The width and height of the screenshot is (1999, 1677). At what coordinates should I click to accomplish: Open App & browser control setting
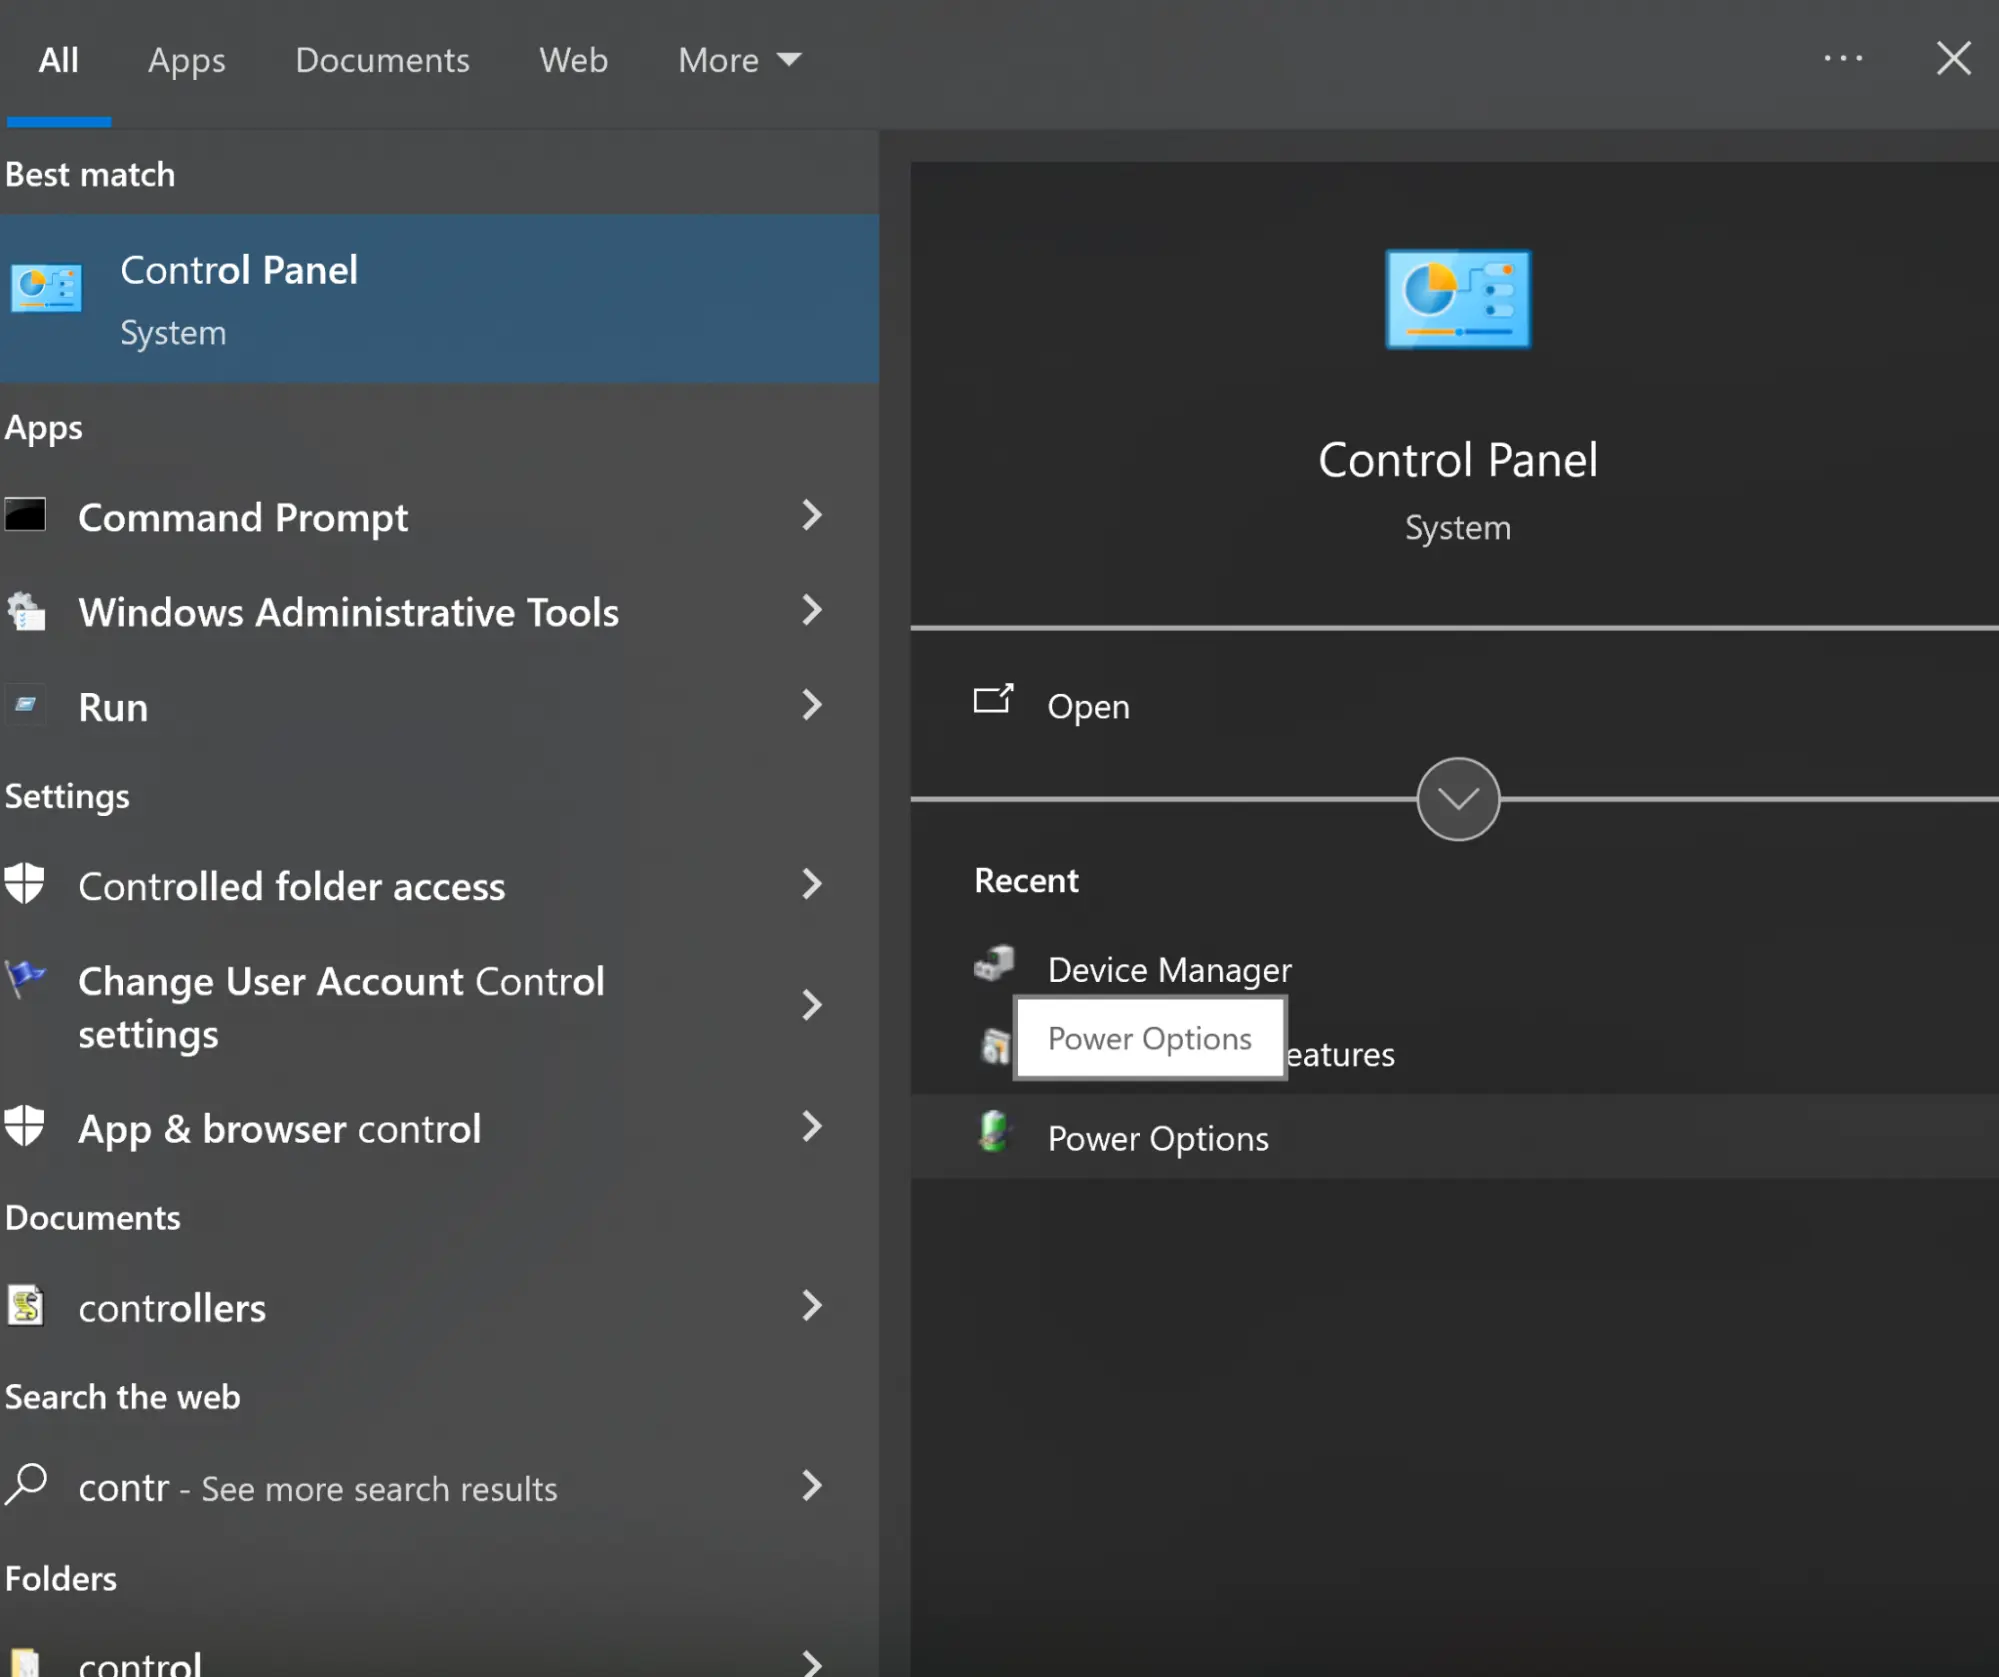point(439,1128)
